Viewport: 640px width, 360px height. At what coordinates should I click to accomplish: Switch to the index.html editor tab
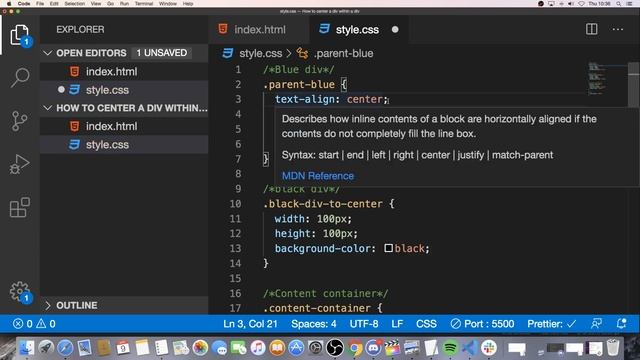coord(260,29)
